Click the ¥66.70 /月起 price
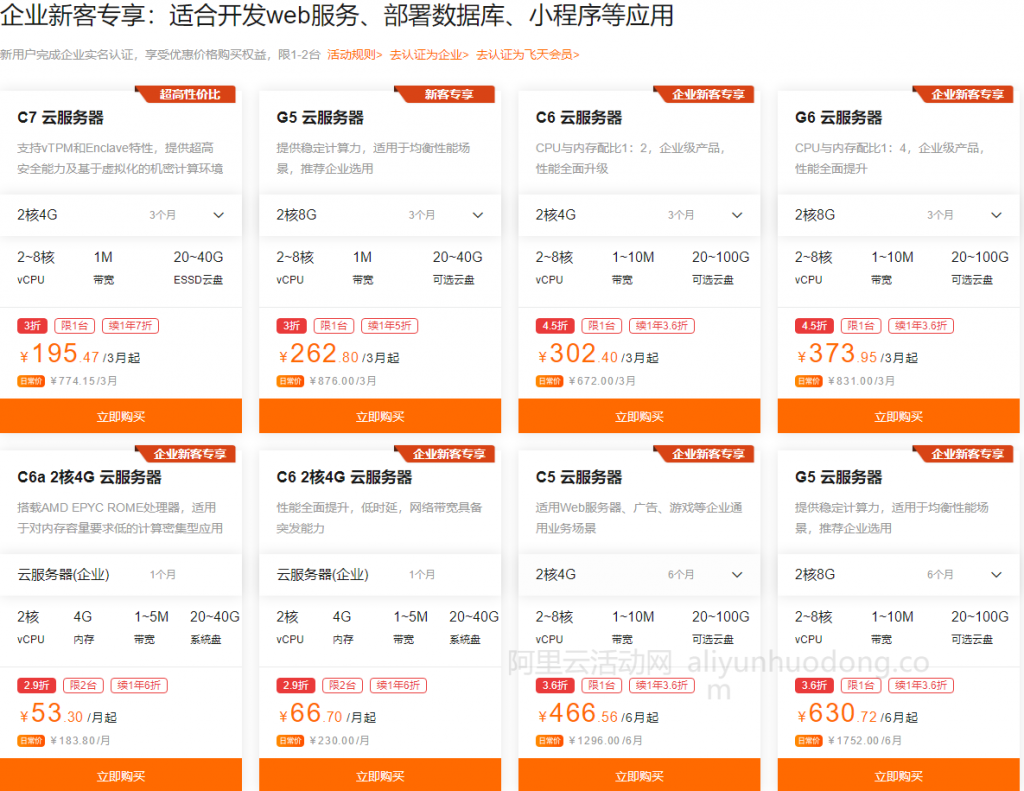 [x=327, y=713]
